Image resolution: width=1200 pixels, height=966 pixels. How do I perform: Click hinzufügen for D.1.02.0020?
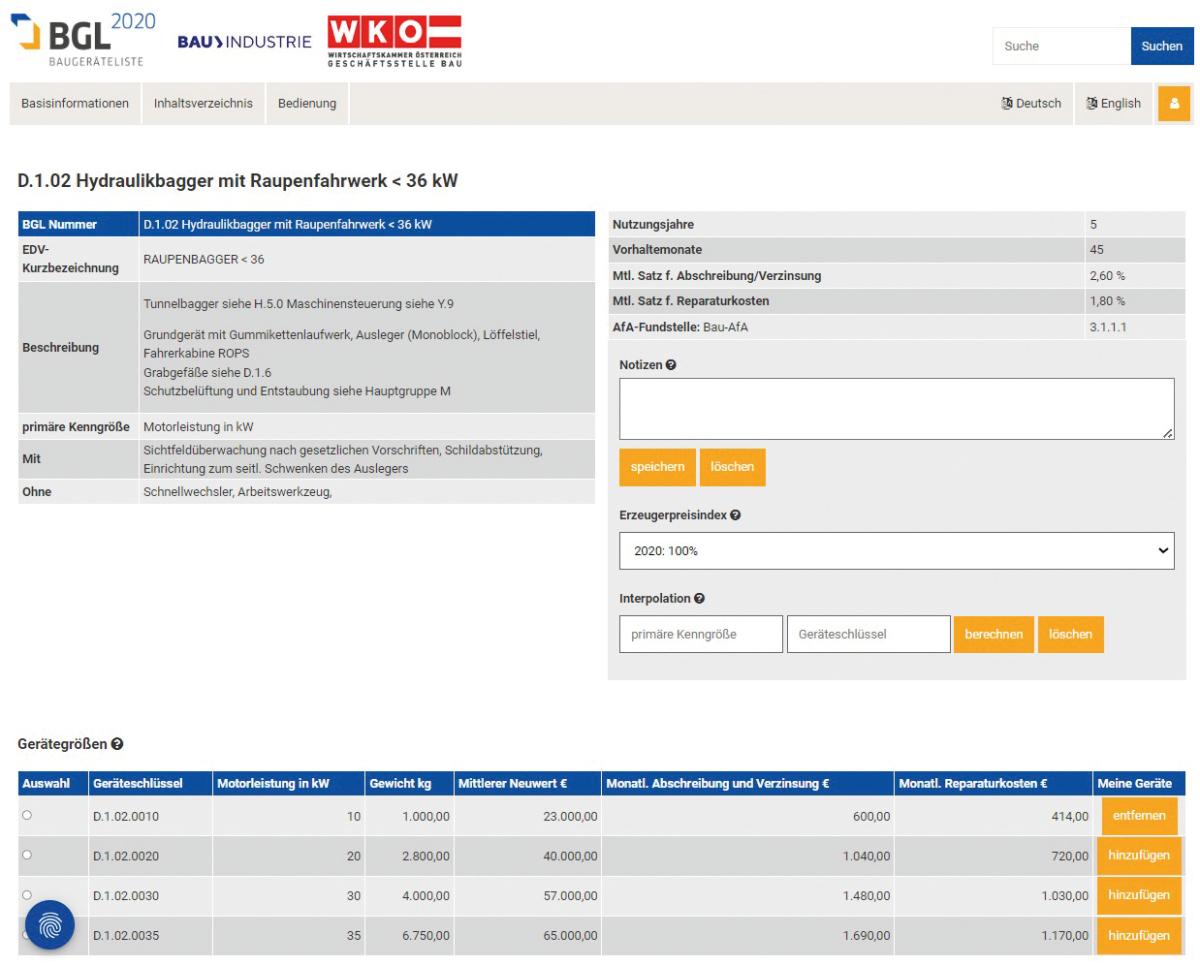tap(1139, 856)
